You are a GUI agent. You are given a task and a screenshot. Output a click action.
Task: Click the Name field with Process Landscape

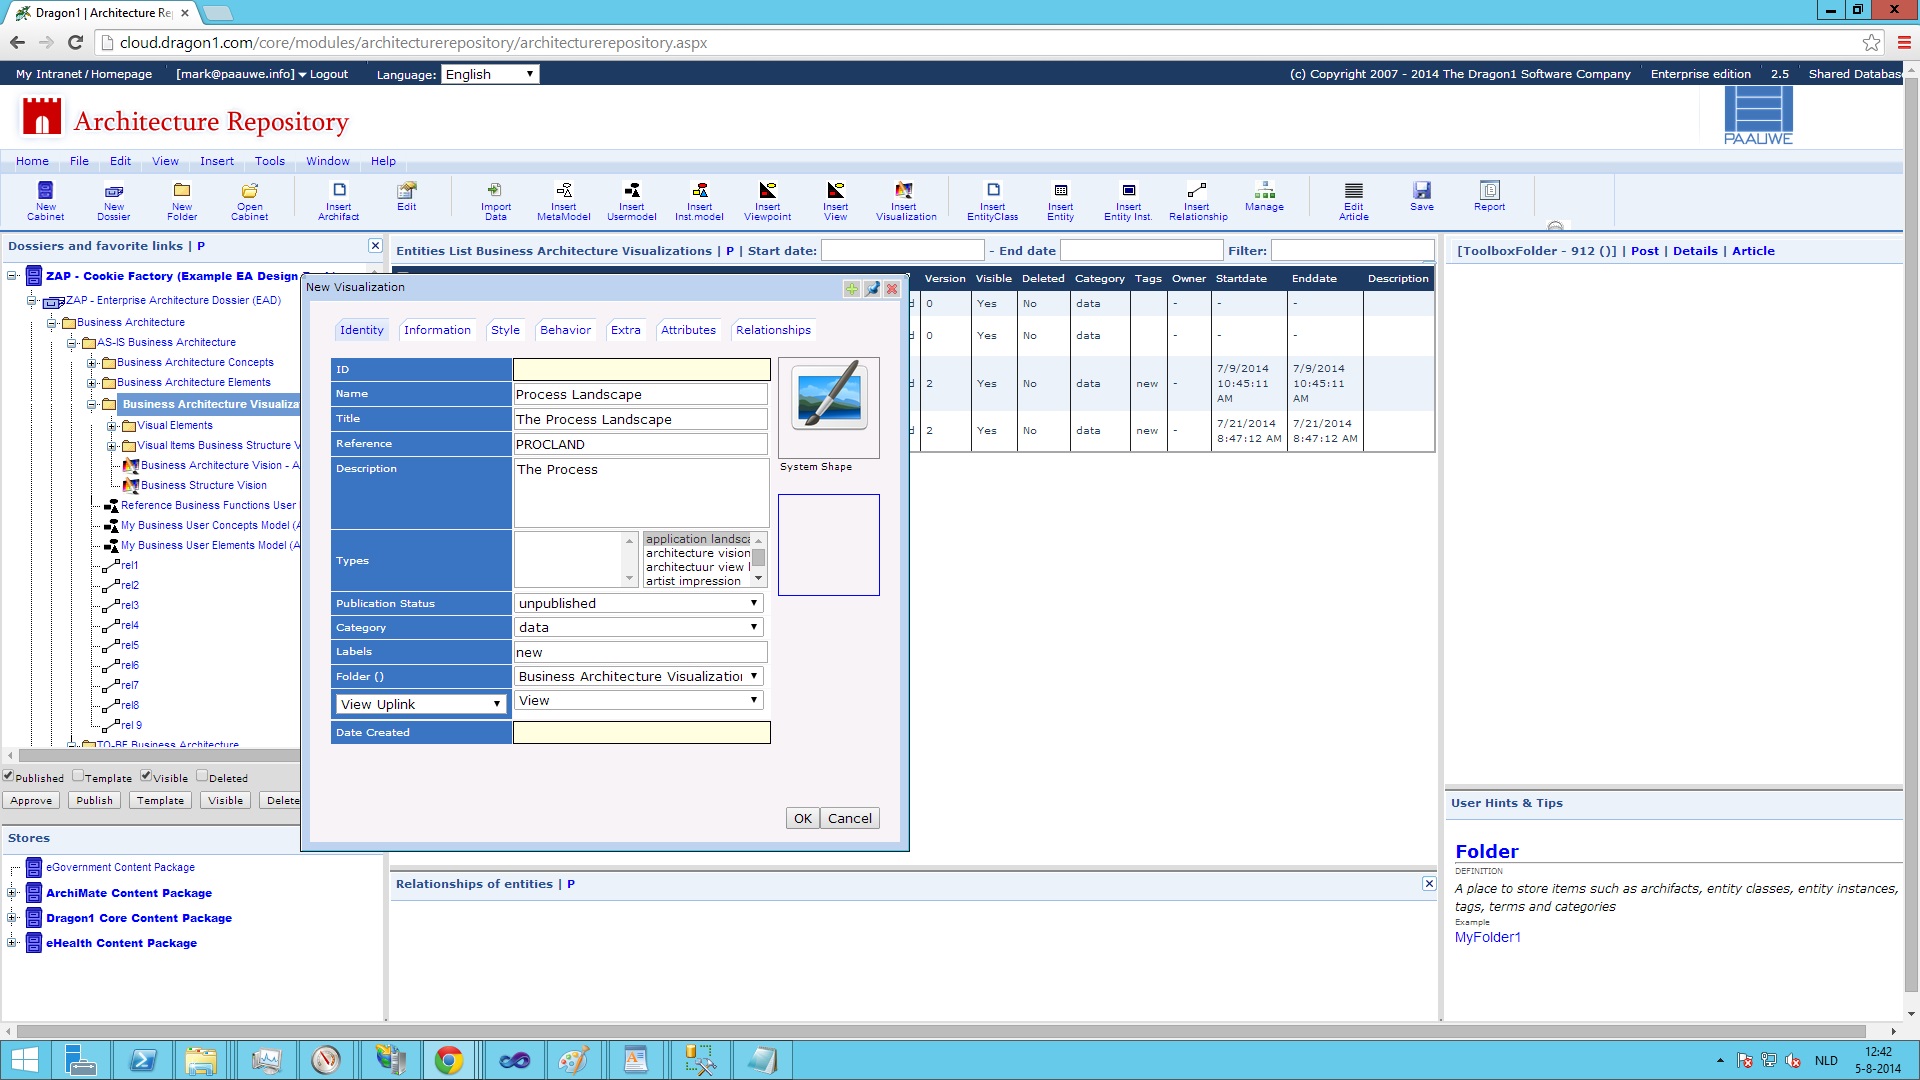coord(640,394)
